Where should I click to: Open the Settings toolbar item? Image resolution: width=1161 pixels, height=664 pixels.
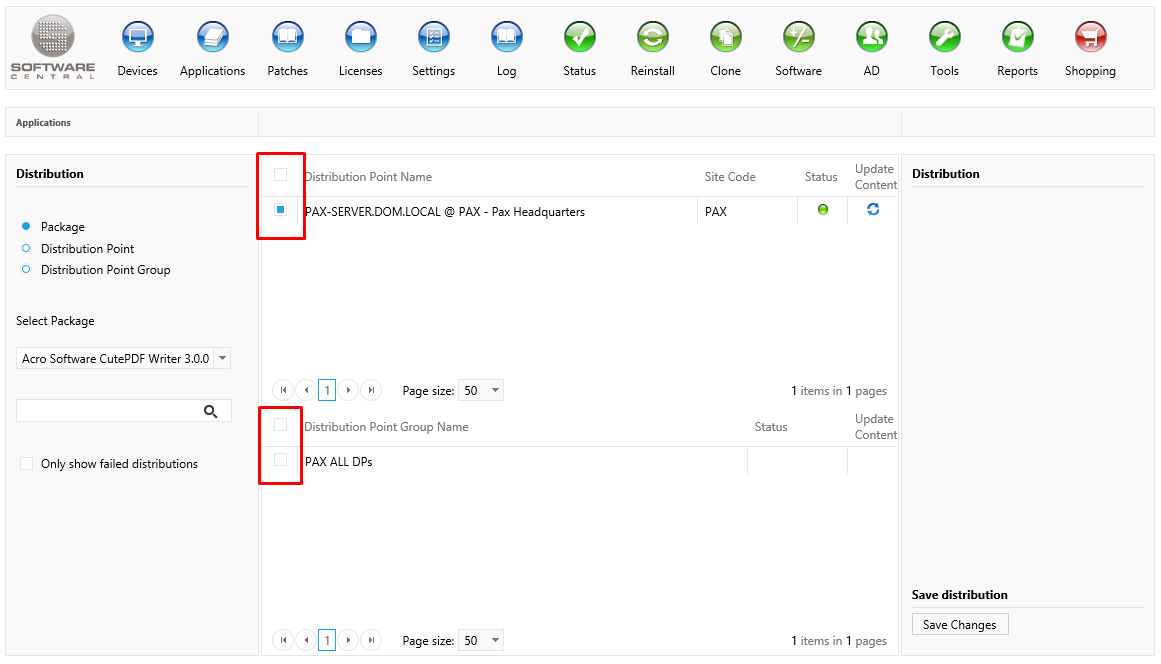pos(433,39)
